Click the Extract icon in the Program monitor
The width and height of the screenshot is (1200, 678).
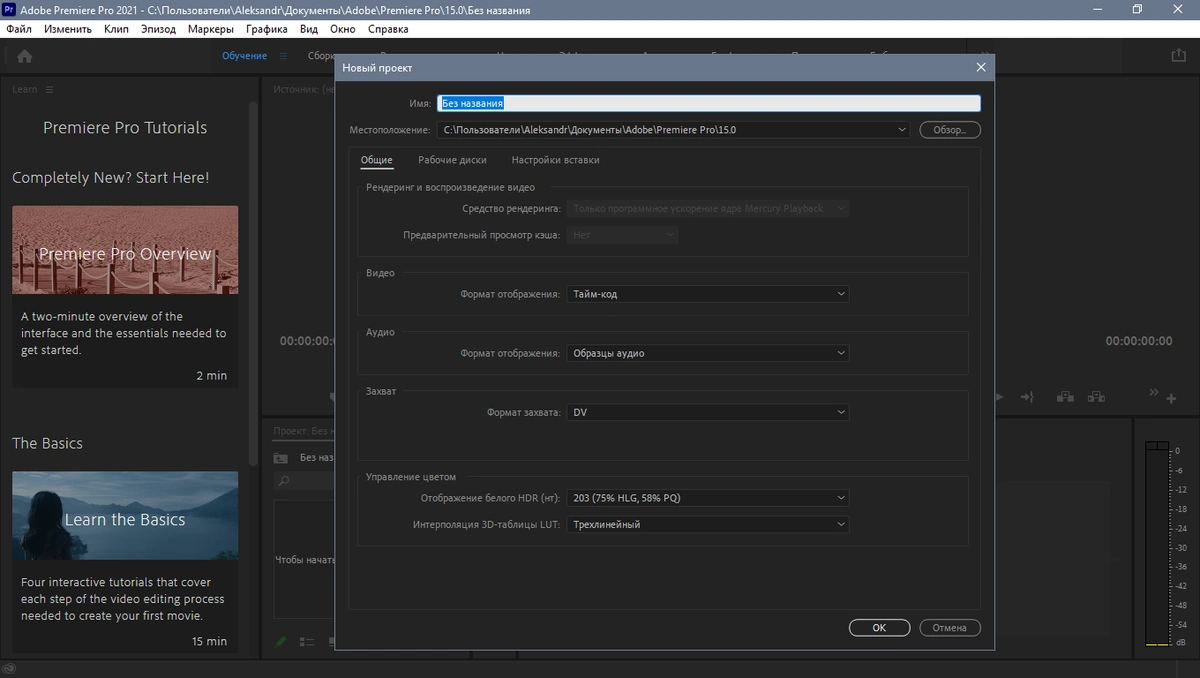(x=1097, y=397)
